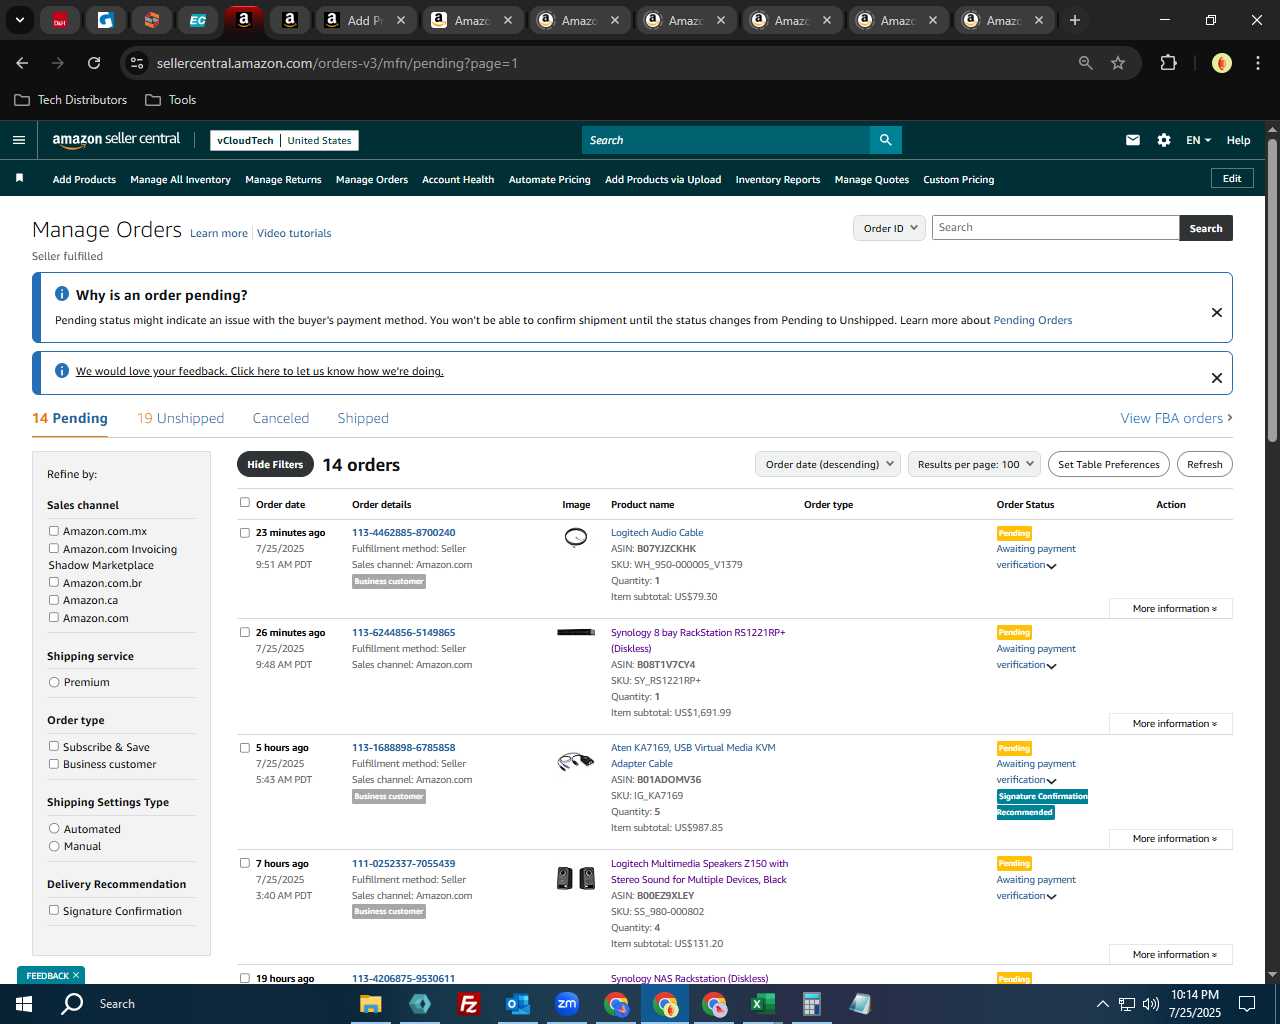1280x1024 pixels.
Task: Open the Order ID search type dropdown
Action: [890, 228]
